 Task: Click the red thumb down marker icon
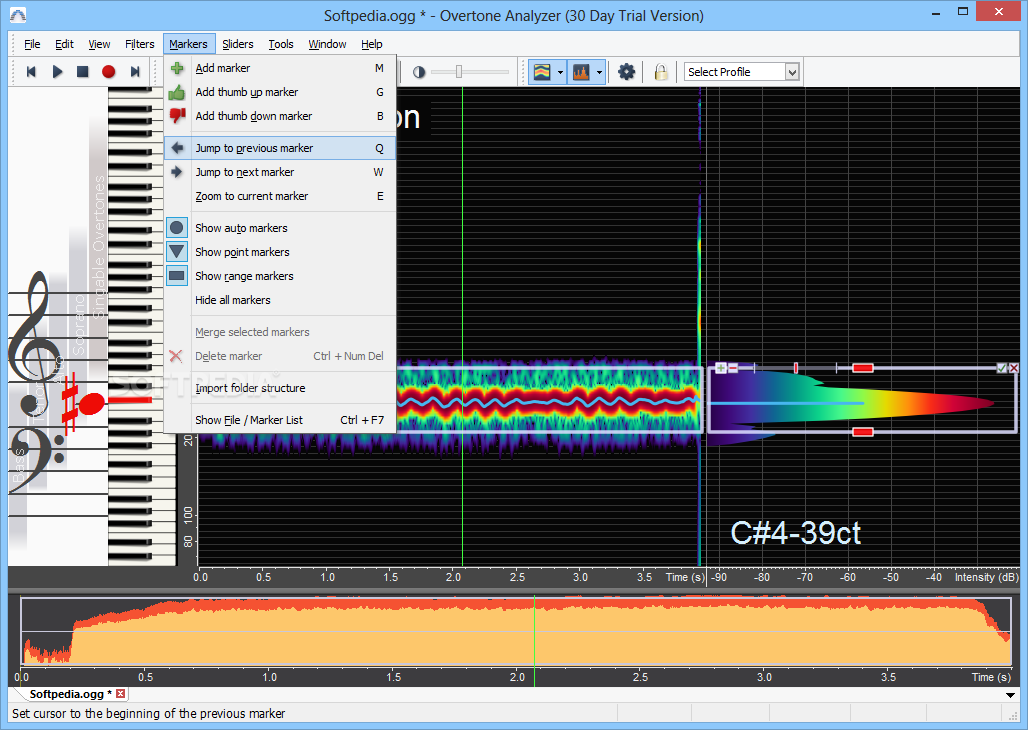177,116
